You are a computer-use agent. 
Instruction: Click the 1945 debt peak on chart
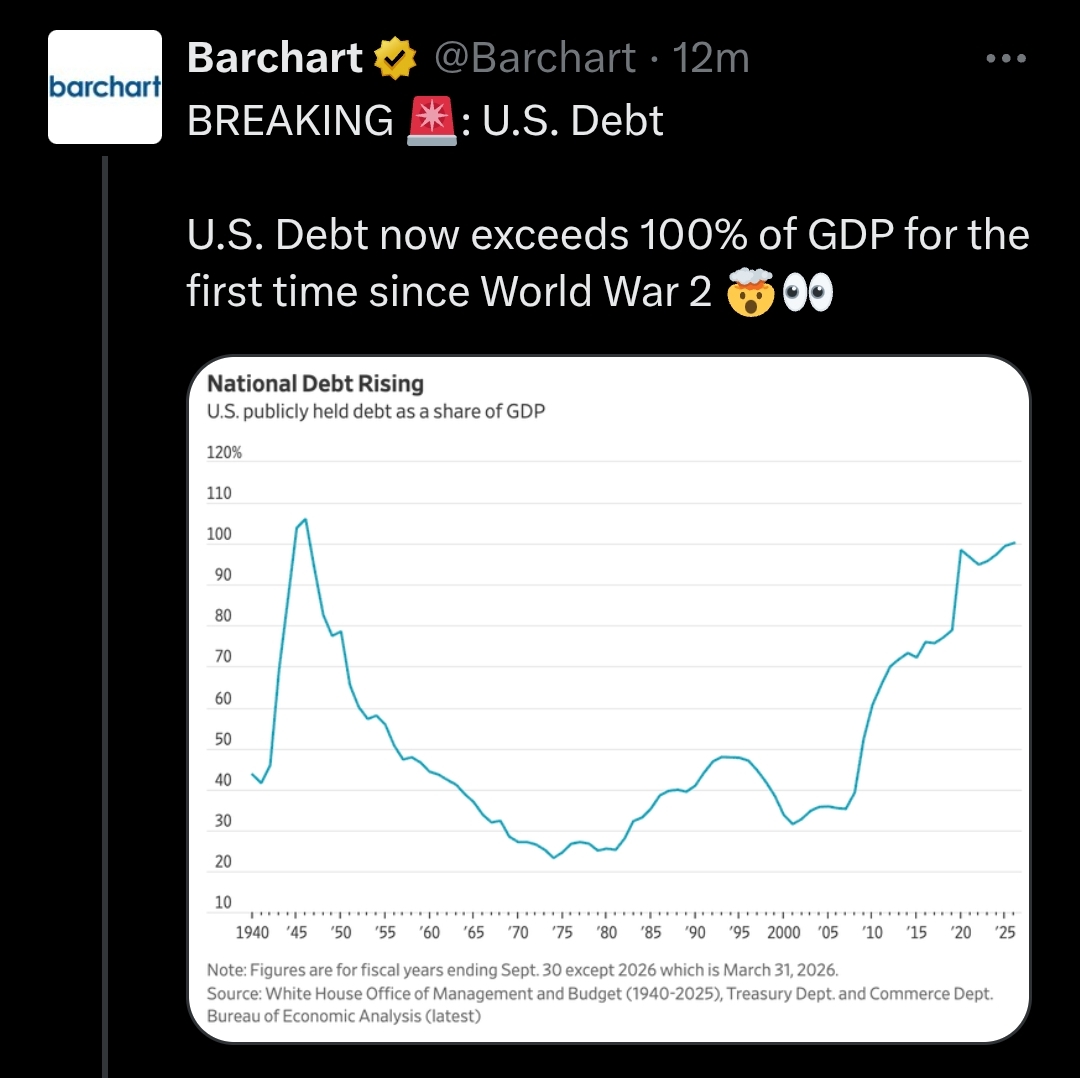click(x=305, y=520)
